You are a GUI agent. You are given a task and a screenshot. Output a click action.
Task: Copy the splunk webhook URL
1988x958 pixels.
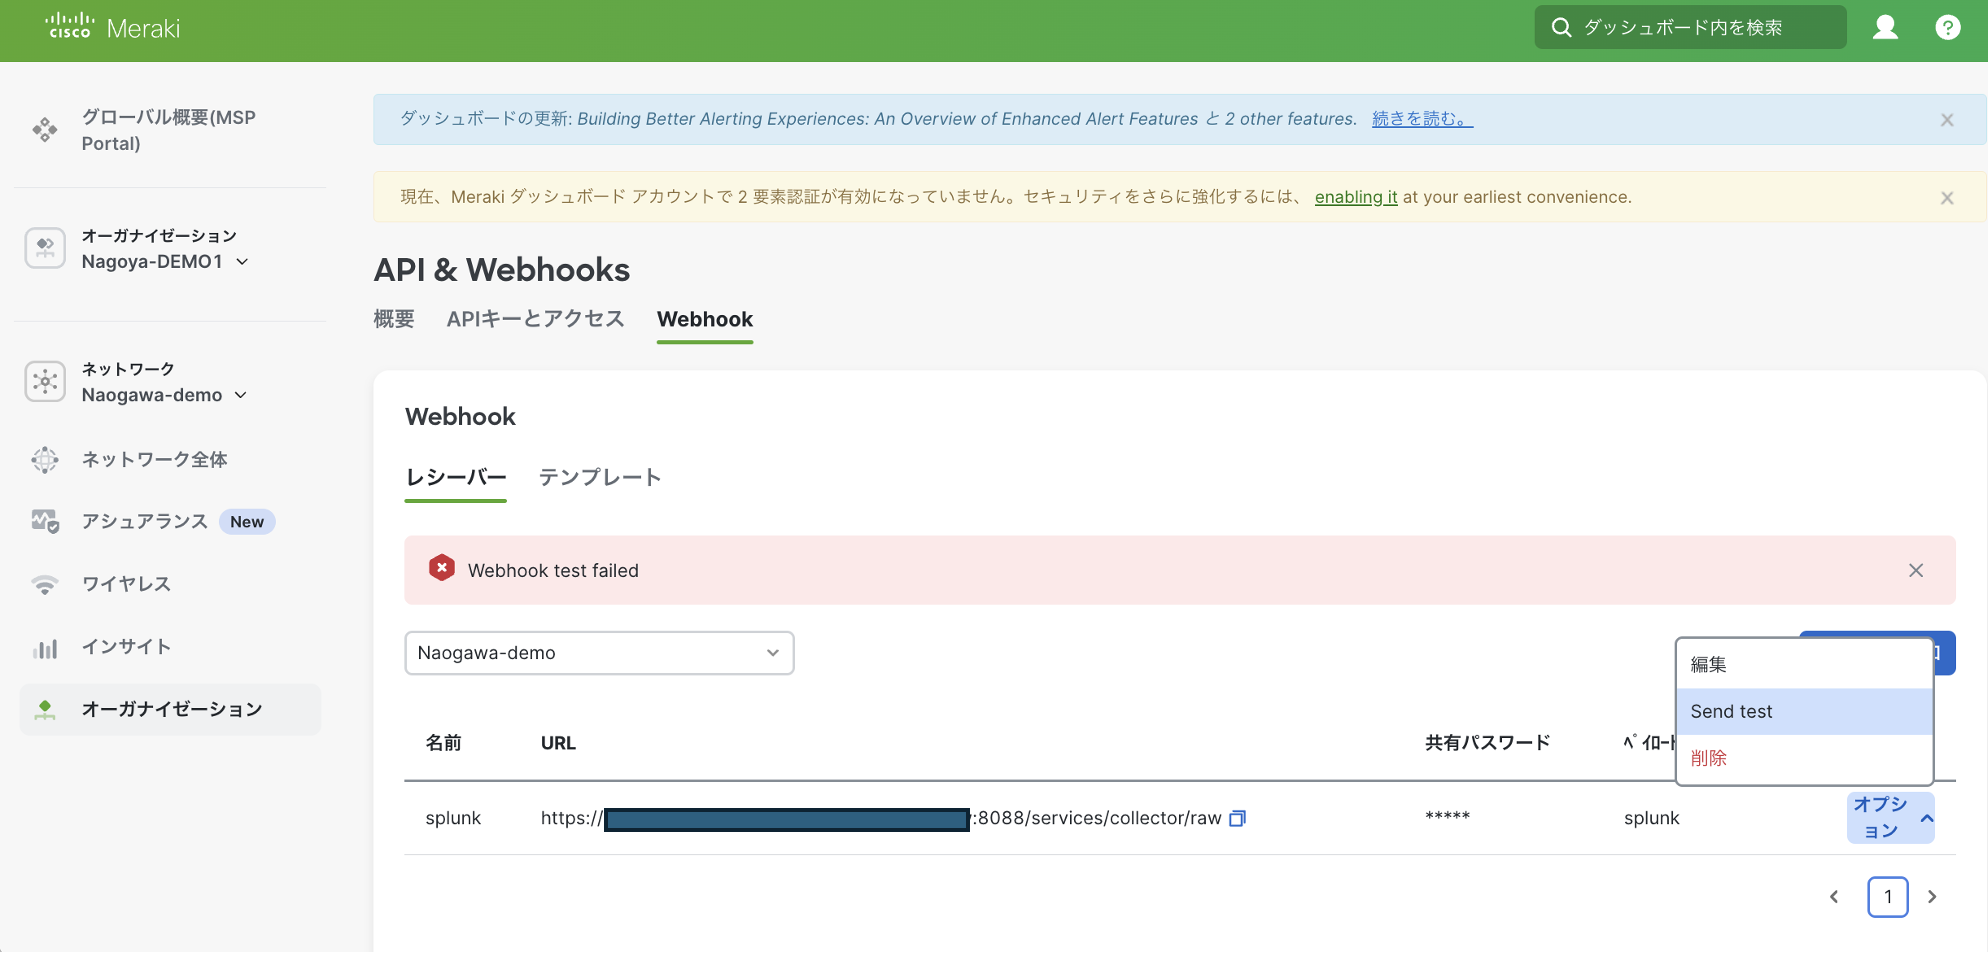point(1237,818)
